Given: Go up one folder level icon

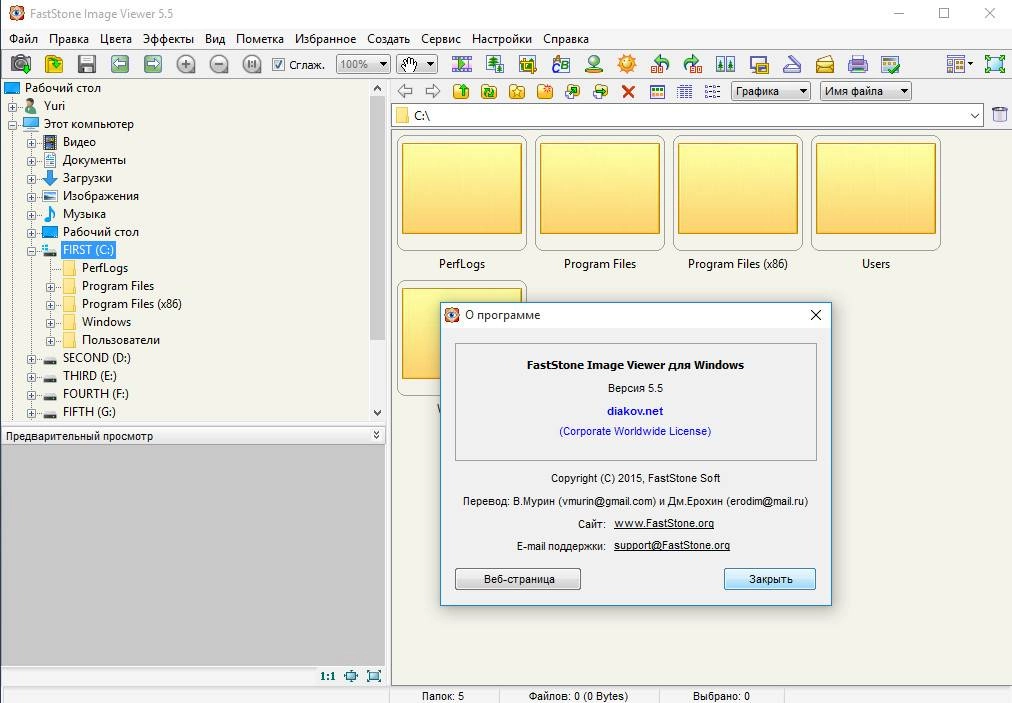Looking at the screenshot, I should (461, 92).
